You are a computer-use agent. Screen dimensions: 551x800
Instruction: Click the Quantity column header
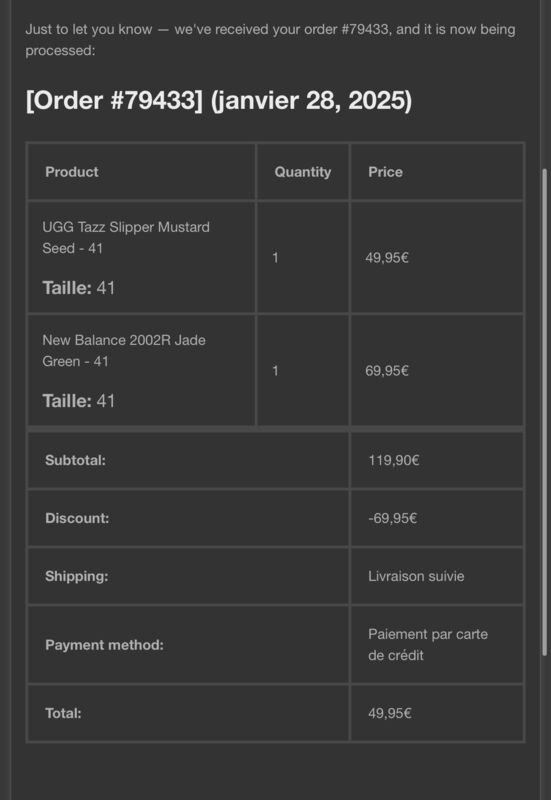tap(303, 172)
